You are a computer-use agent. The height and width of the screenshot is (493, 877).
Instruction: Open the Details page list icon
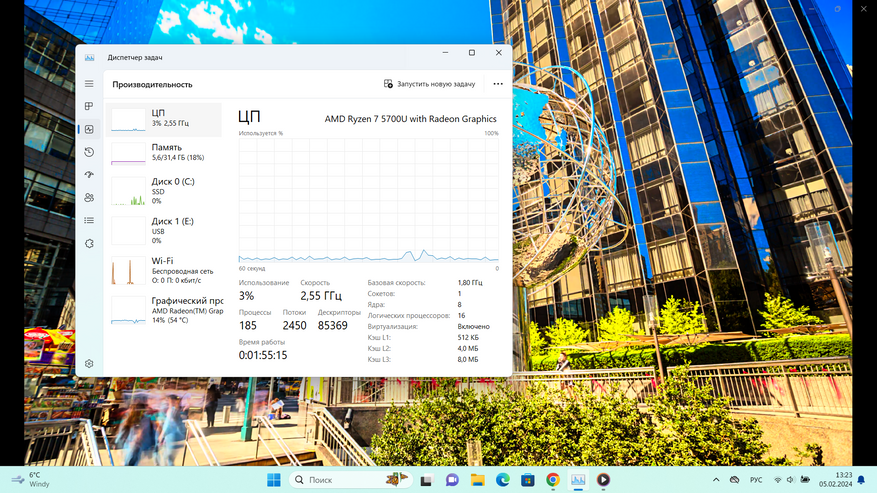[x=89, y=221]
